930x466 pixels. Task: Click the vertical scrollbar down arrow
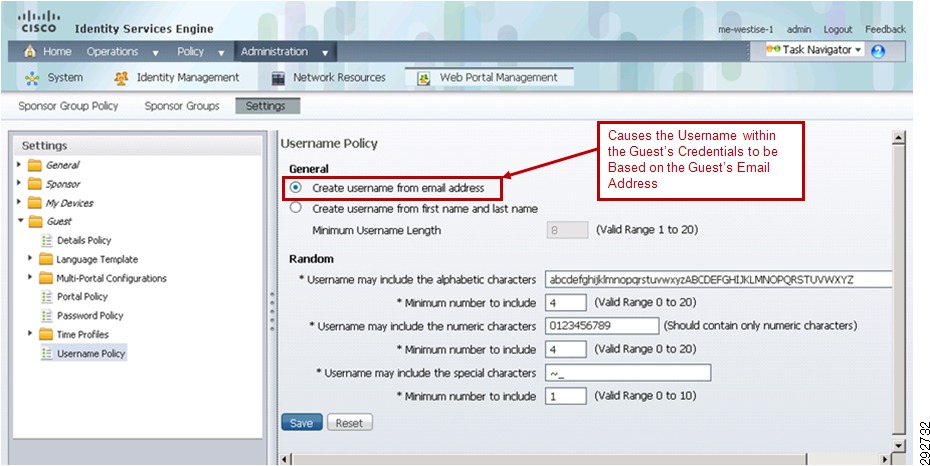coord(899,445)
